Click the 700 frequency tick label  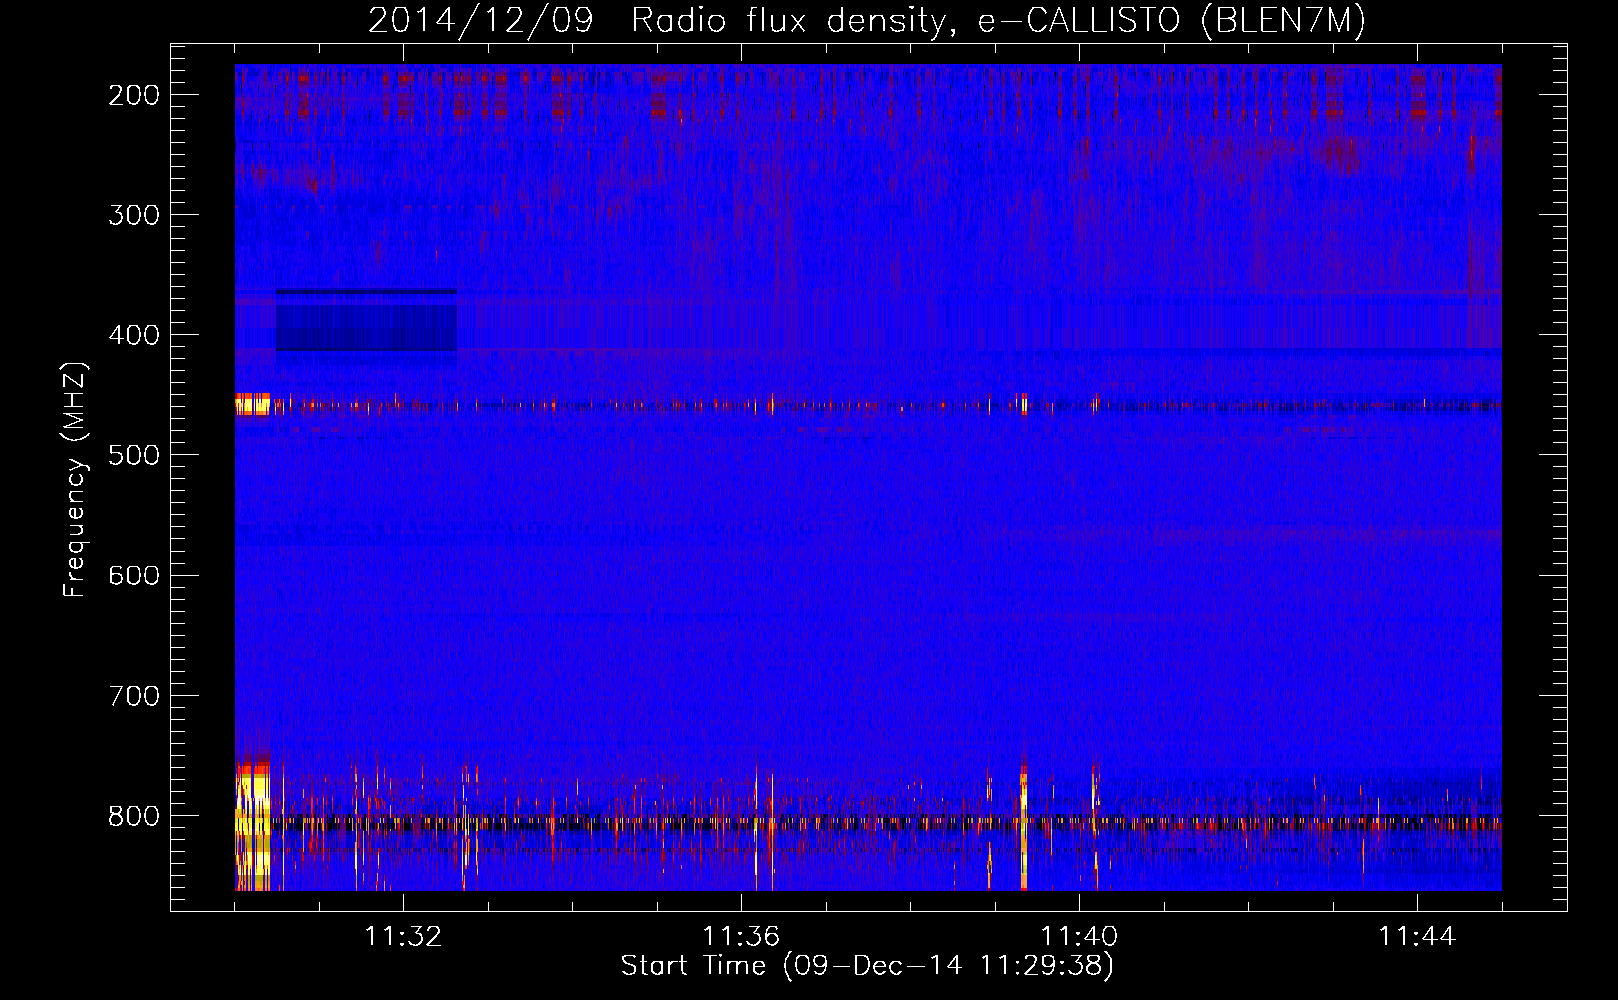[134, 695]
